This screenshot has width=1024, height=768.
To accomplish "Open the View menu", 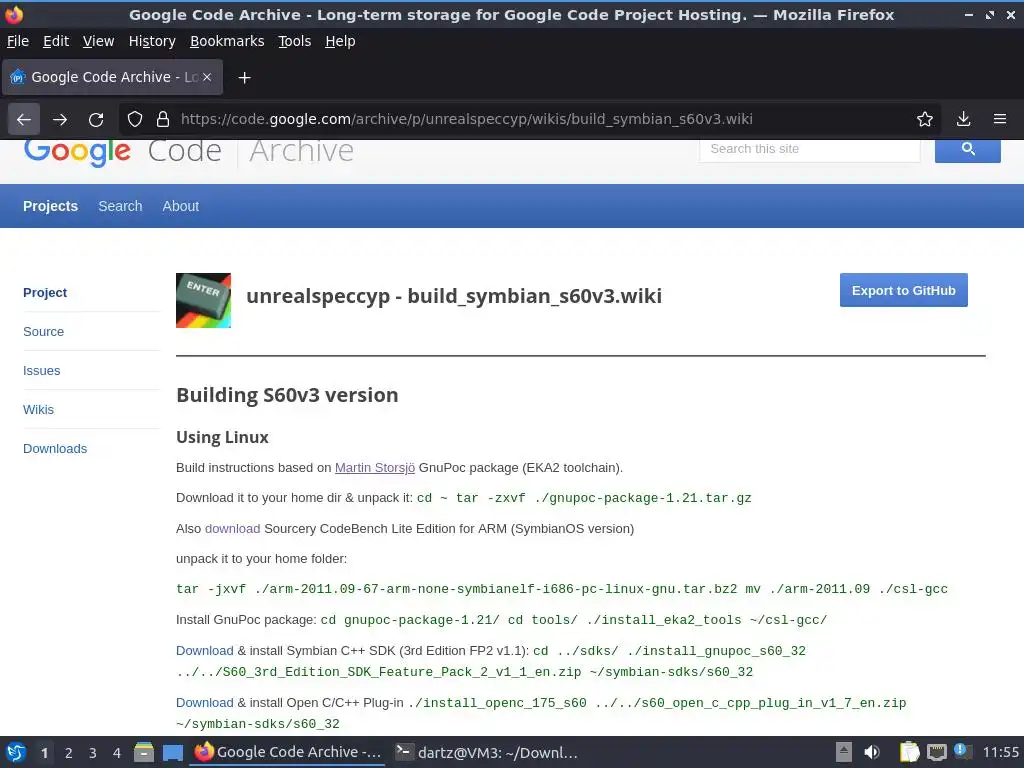I will (x=99, y=41).
